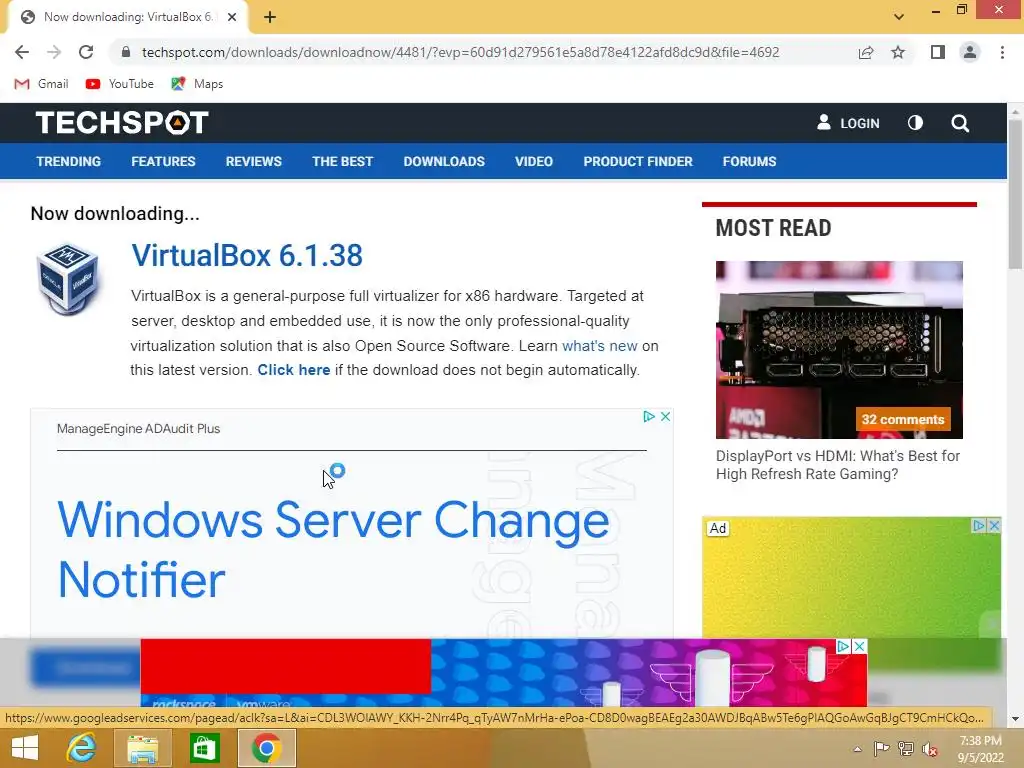This screenshot has height=768, width=1024.
Task: Click the VirtualBox cube logo
Action: click(x=67, y=280)
